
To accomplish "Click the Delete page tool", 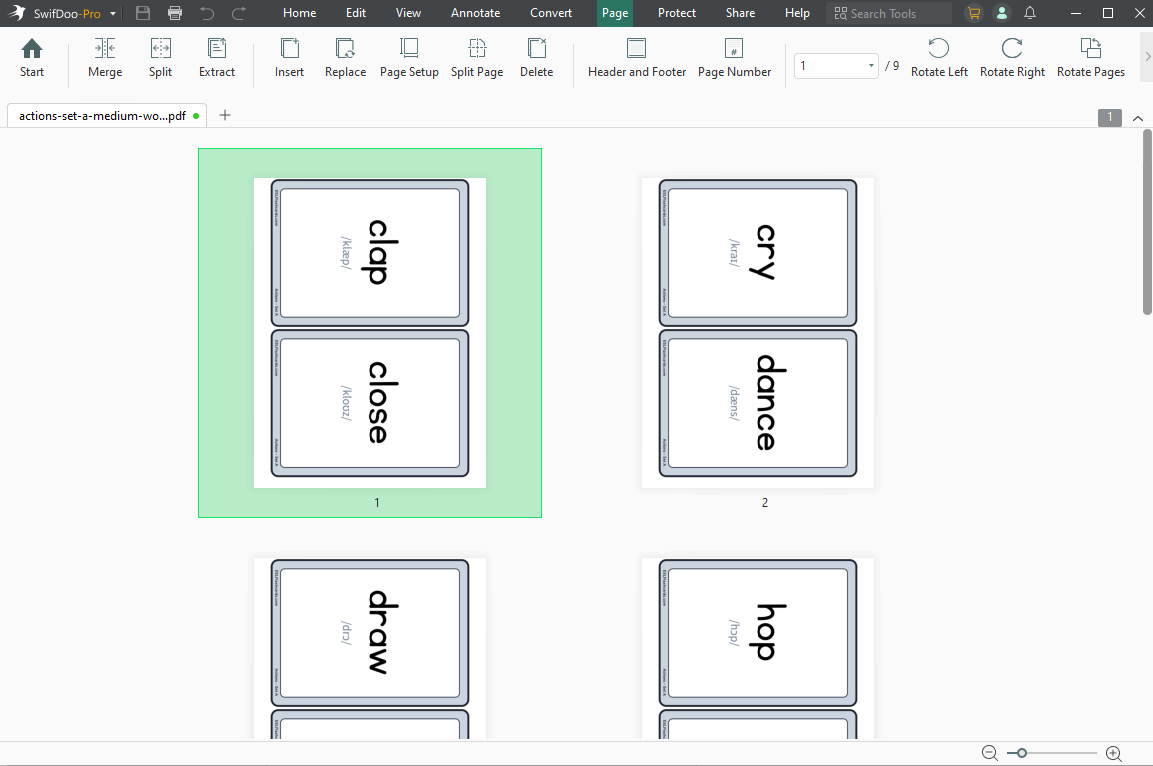I will 536,58.
